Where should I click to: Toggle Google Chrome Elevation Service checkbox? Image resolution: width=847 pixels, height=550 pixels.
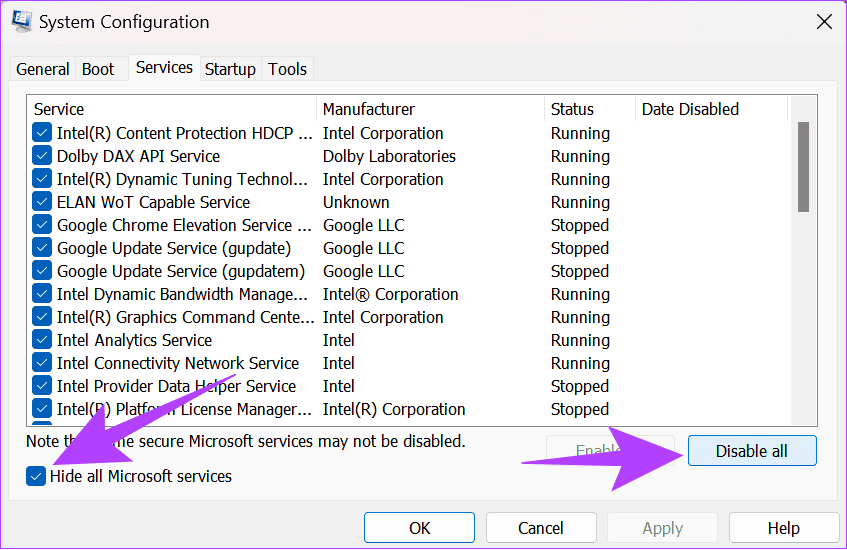[42, 225]
